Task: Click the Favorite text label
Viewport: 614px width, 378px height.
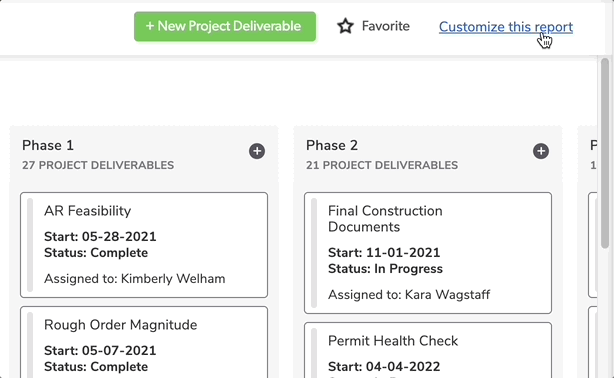Action: [x=386, y=26]
